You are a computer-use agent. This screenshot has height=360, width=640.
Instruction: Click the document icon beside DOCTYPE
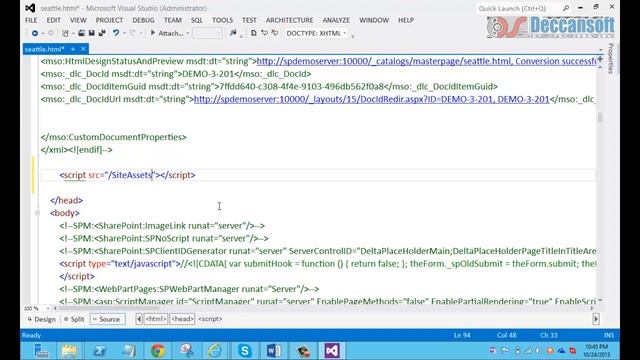pyautogui.click(x=253, y=33)
